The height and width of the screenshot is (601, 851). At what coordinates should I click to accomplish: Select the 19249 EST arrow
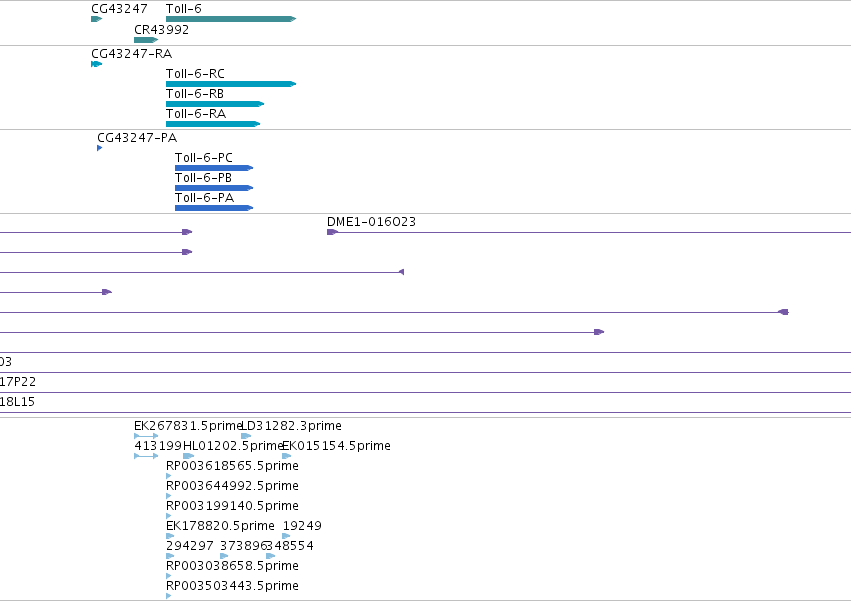tap(286, 536)
